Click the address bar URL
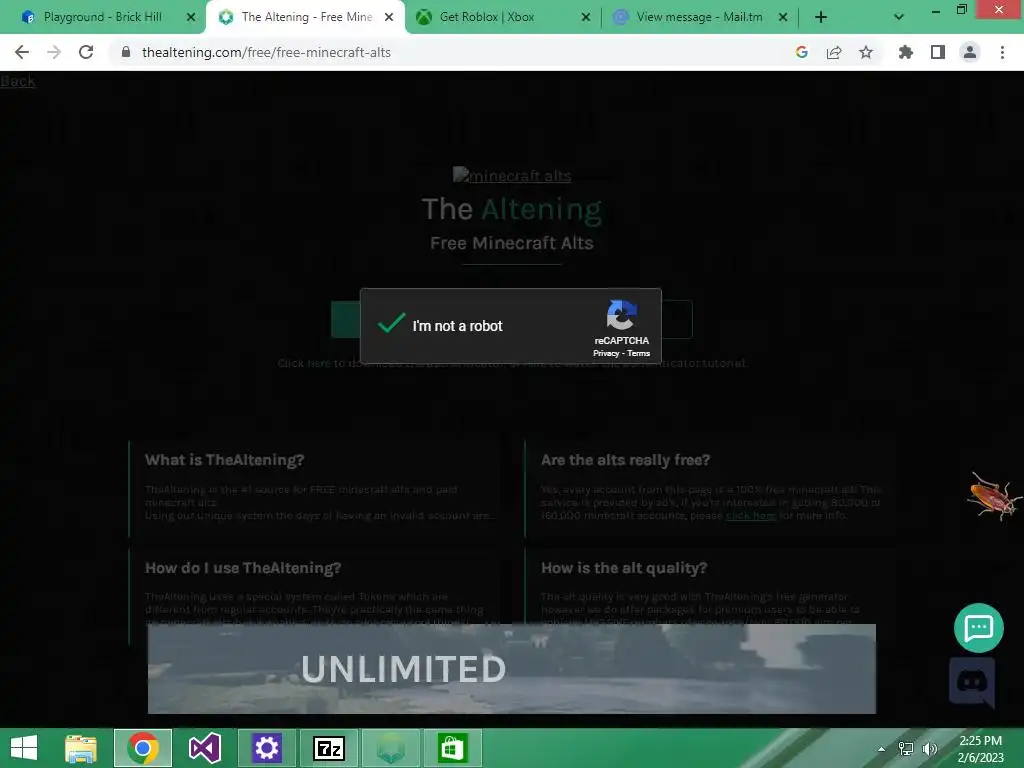This screenshot has height=768, width=1024. (x=266, y=52)
